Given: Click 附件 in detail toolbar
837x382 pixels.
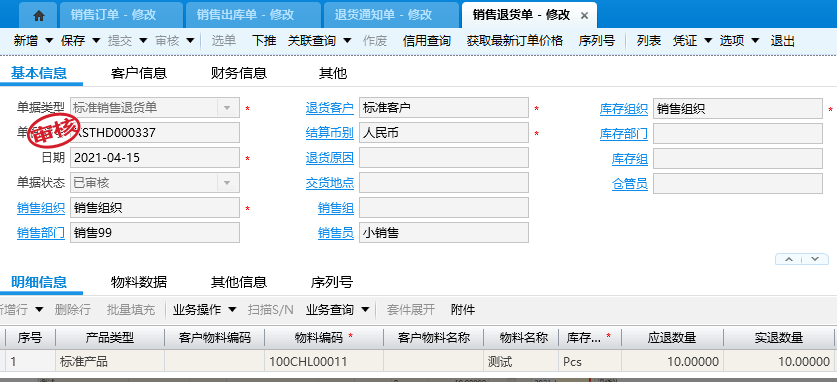Looking at the screenshot, I should coord(463,309).
